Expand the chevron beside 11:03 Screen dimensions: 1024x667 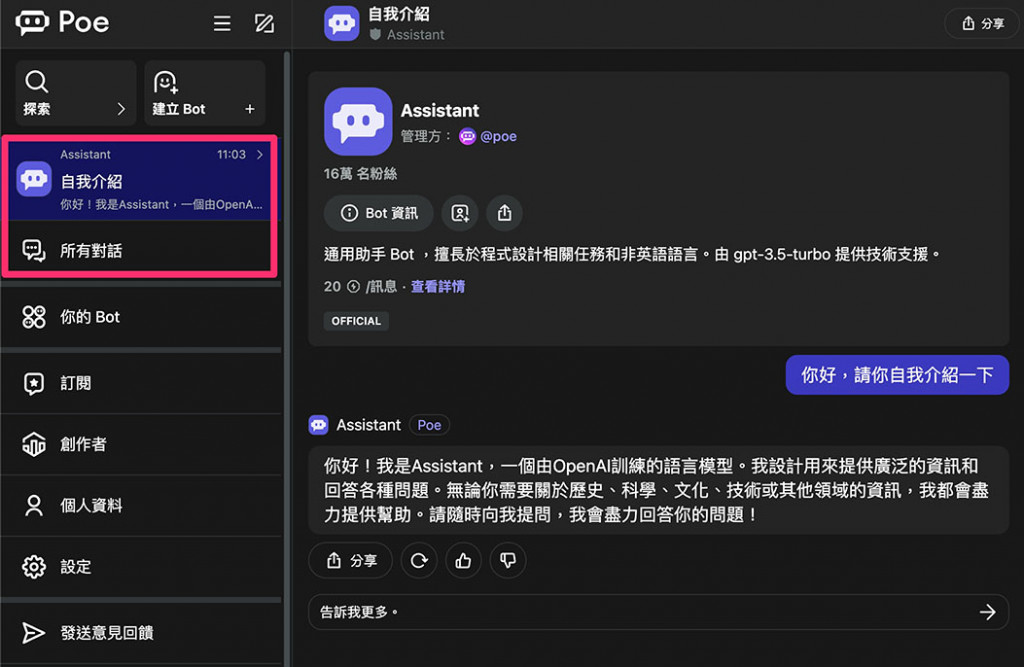coord(259,155)
